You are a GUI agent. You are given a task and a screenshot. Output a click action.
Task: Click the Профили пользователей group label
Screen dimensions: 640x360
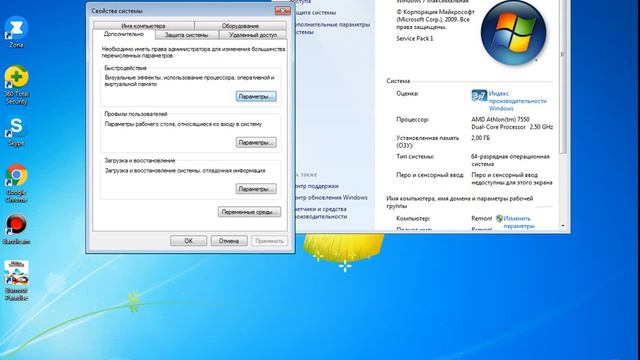136,114
